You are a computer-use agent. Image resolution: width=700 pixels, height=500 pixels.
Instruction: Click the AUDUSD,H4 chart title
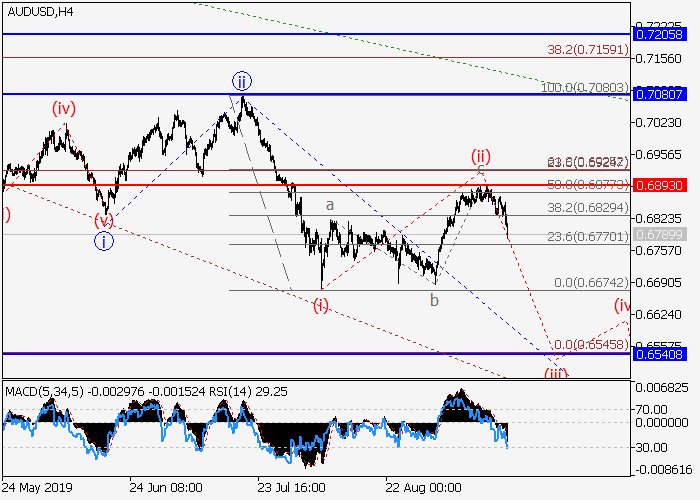tap(39, 13)
